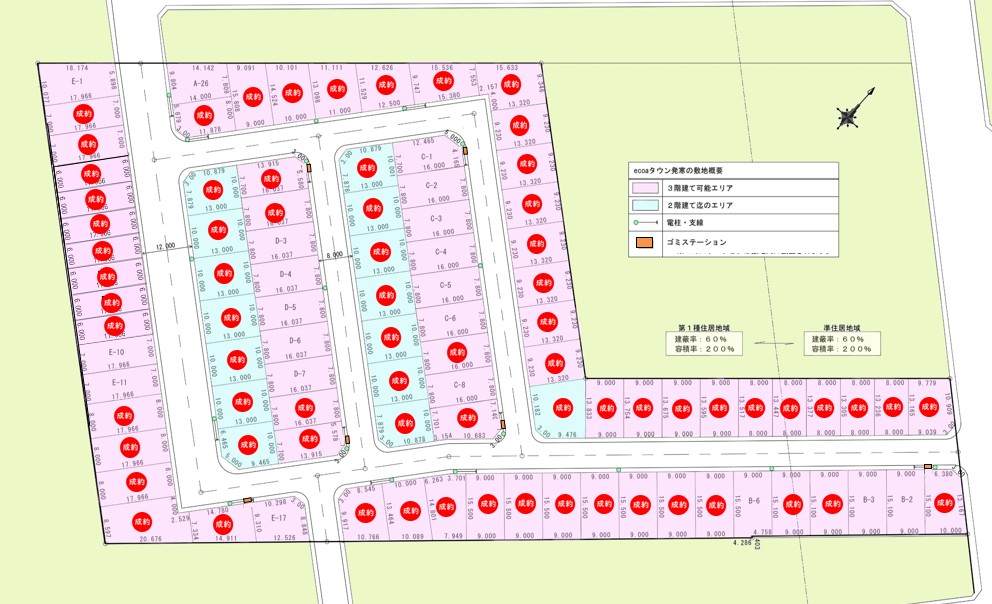Image resolution: width=992 pixels, height=604 pixels.
Task: Click the sold badge on the light-blue corner lot left of the 13.833 lot
Action: coord(562,407)
